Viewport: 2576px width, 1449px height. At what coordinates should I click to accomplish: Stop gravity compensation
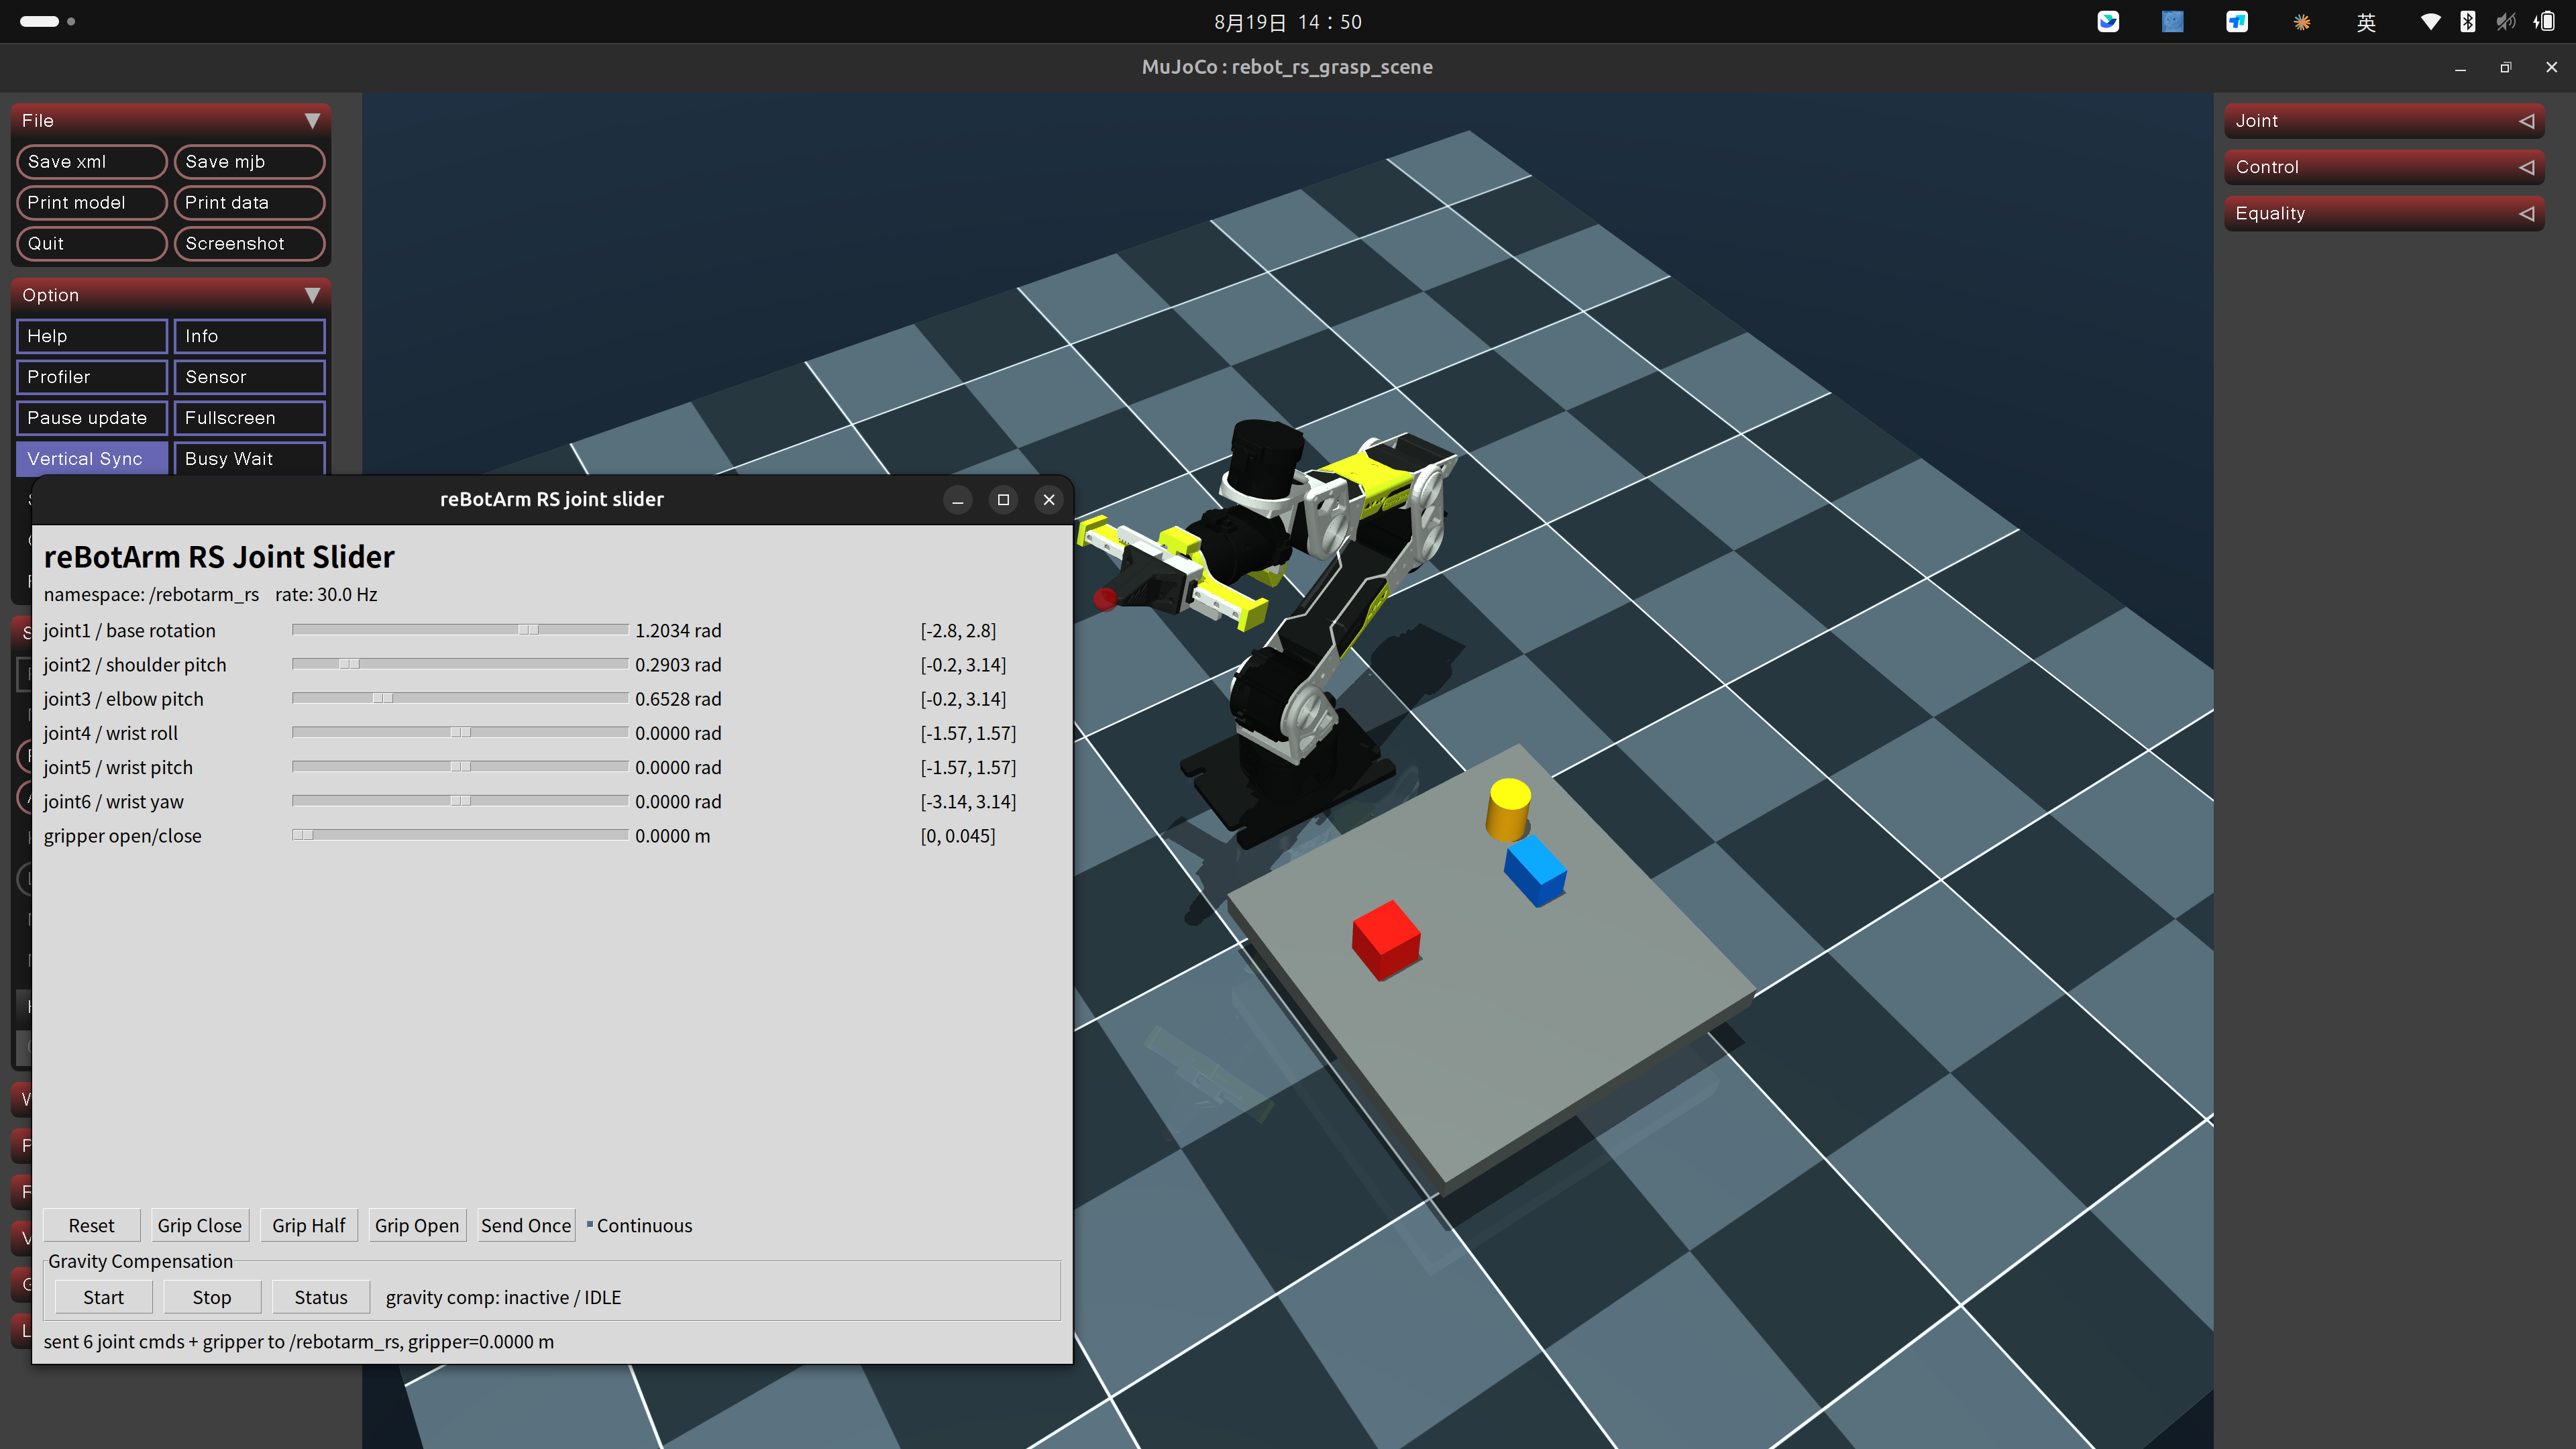pos(212,1297)
